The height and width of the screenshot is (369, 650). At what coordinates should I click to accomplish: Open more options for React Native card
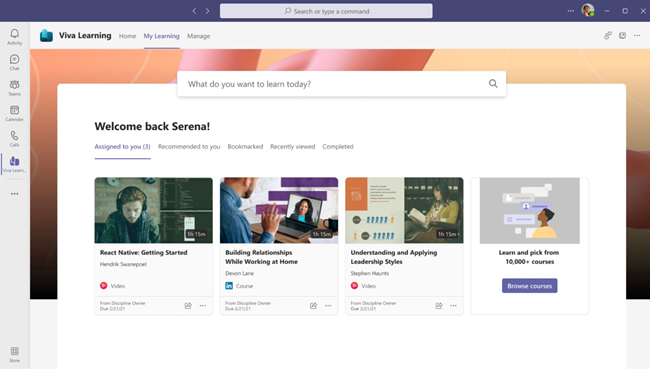[203, 306]
